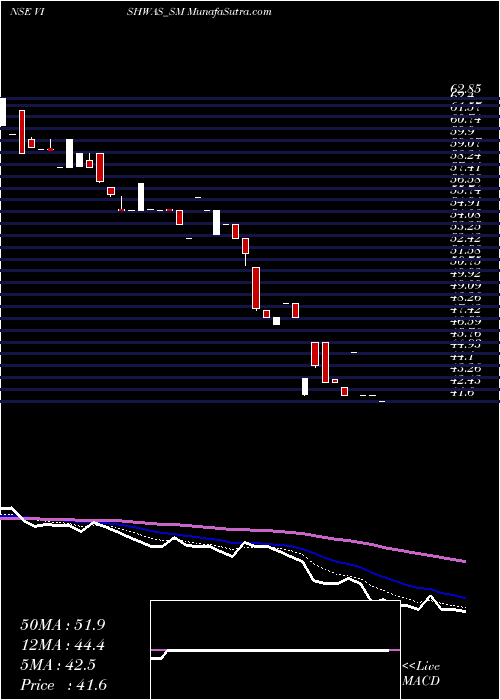
Task: Select the 43.26 price axis label
Action: point(465,370)
